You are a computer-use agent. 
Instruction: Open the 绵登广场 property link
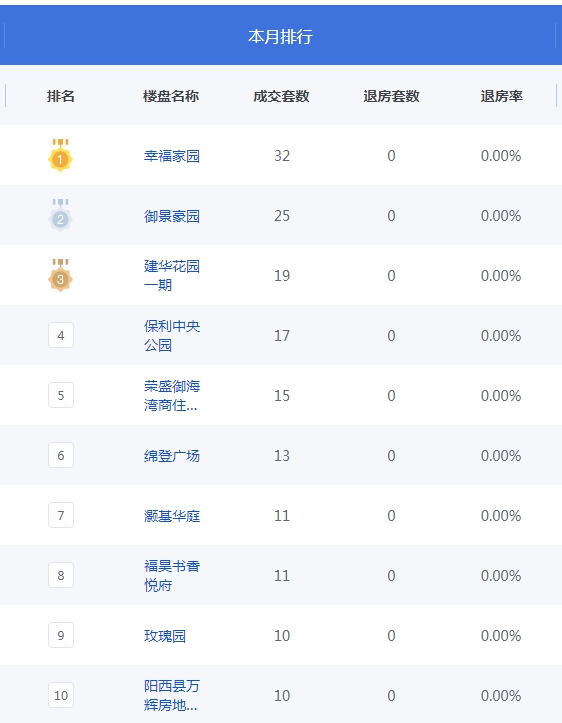[172, 456]
